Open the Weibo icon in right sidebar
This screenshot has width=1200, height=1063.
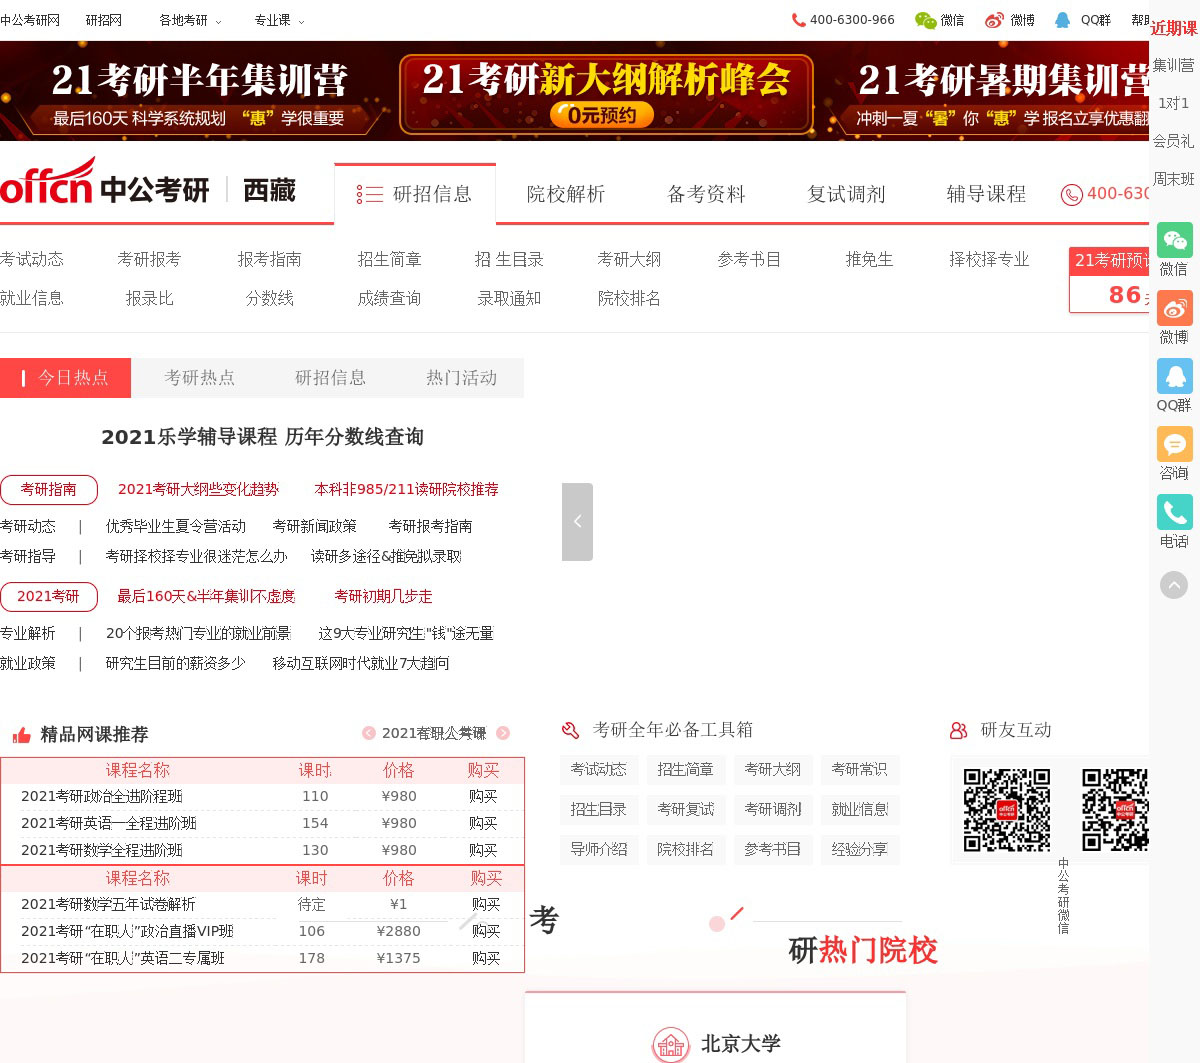click(x=1174, y=309)
